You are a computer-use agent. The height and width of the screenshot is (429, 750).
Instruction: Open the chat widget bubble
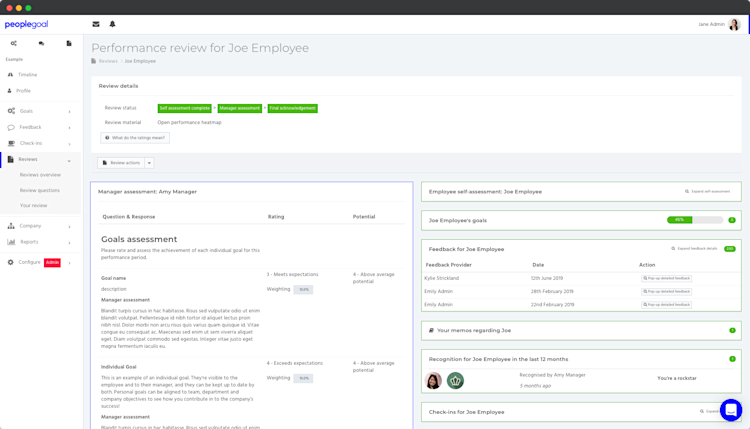click(x=731, y=410)
